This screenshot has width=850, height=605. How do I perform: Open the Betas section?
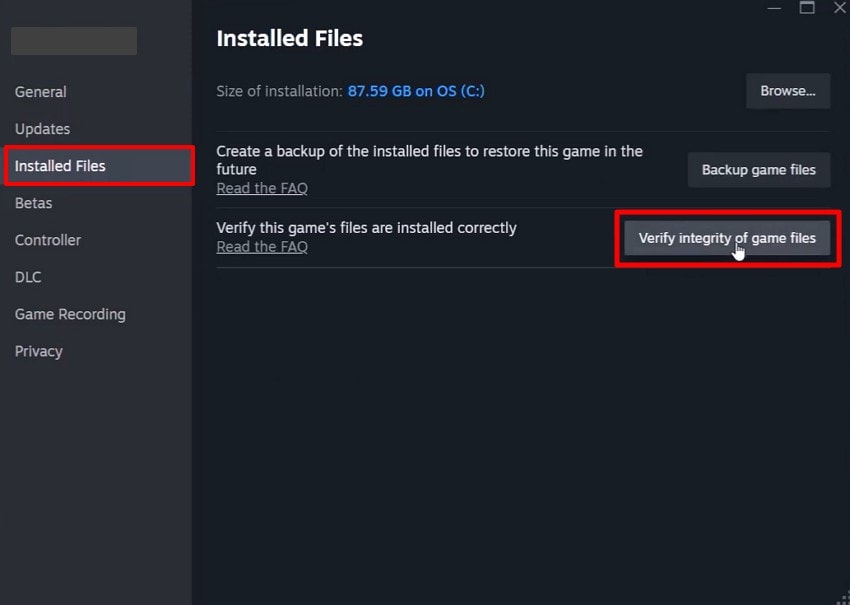pos(33,203)
